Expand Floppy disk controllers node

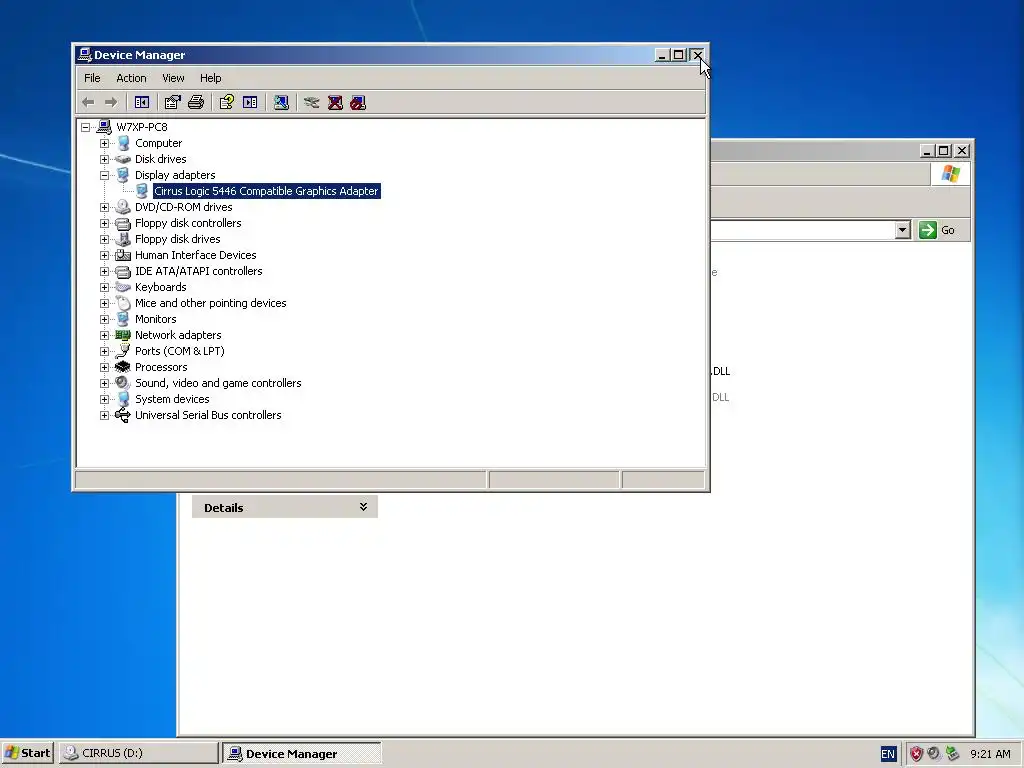coord(104,223)
